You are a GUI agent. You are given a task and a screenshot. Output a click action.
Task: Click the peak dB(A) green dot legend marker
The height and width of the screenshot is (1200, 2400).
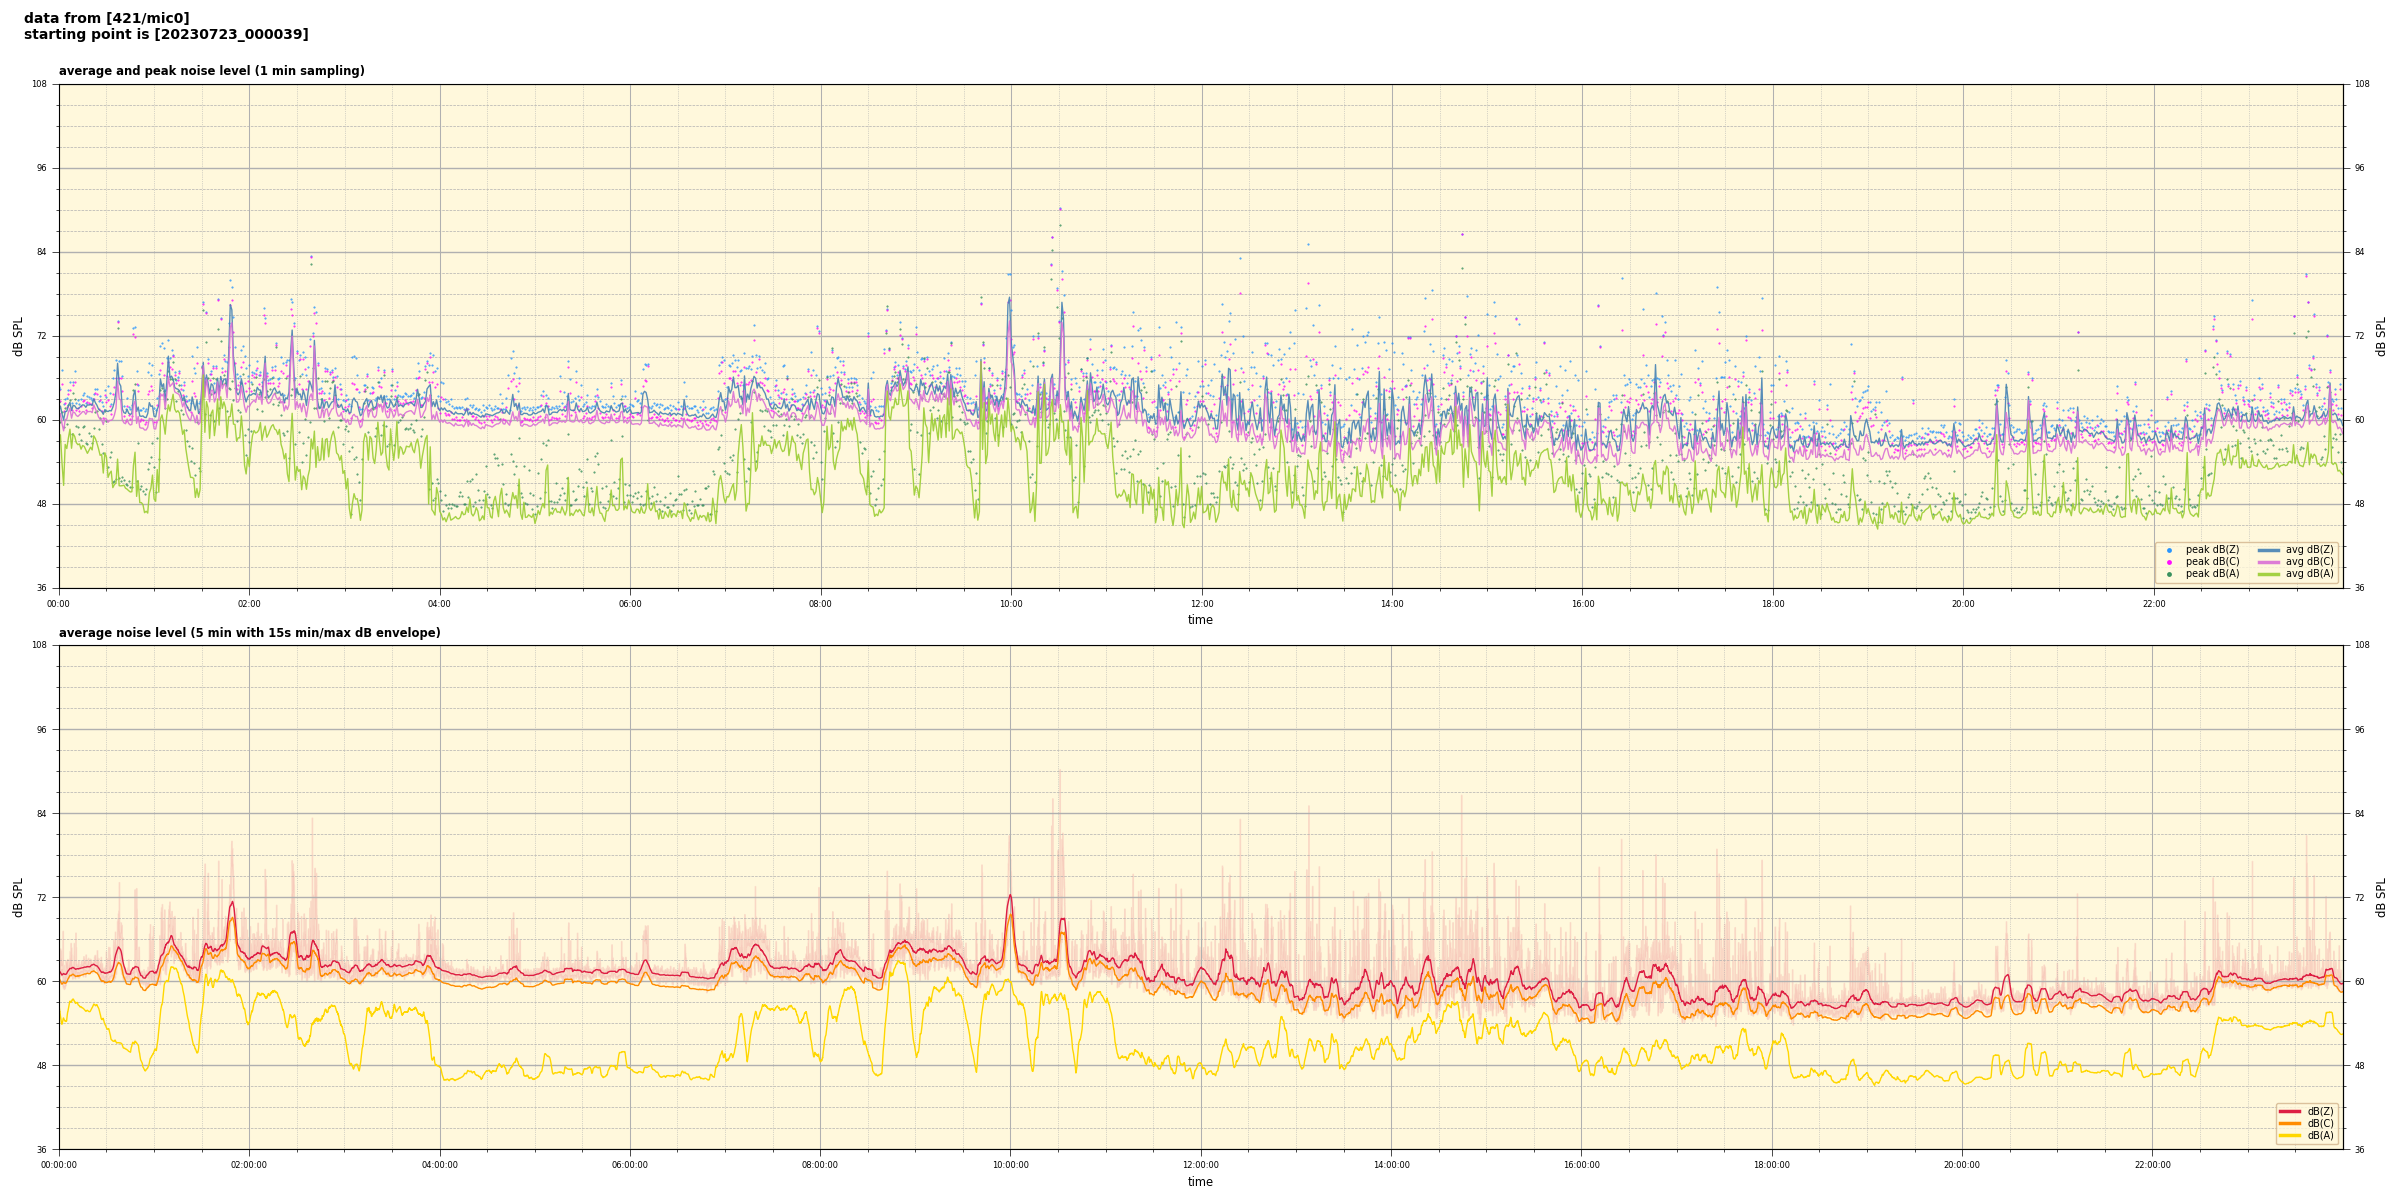(x=2169, y=574)
